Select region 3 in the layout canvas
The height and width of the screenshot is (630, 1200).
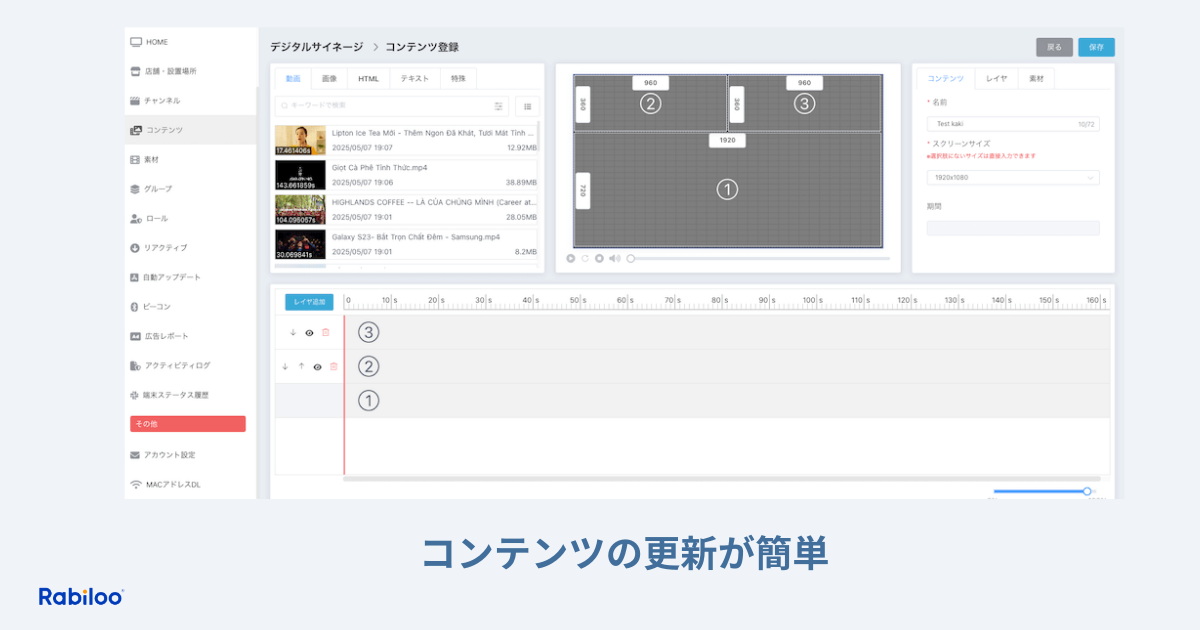click(805, 103)
